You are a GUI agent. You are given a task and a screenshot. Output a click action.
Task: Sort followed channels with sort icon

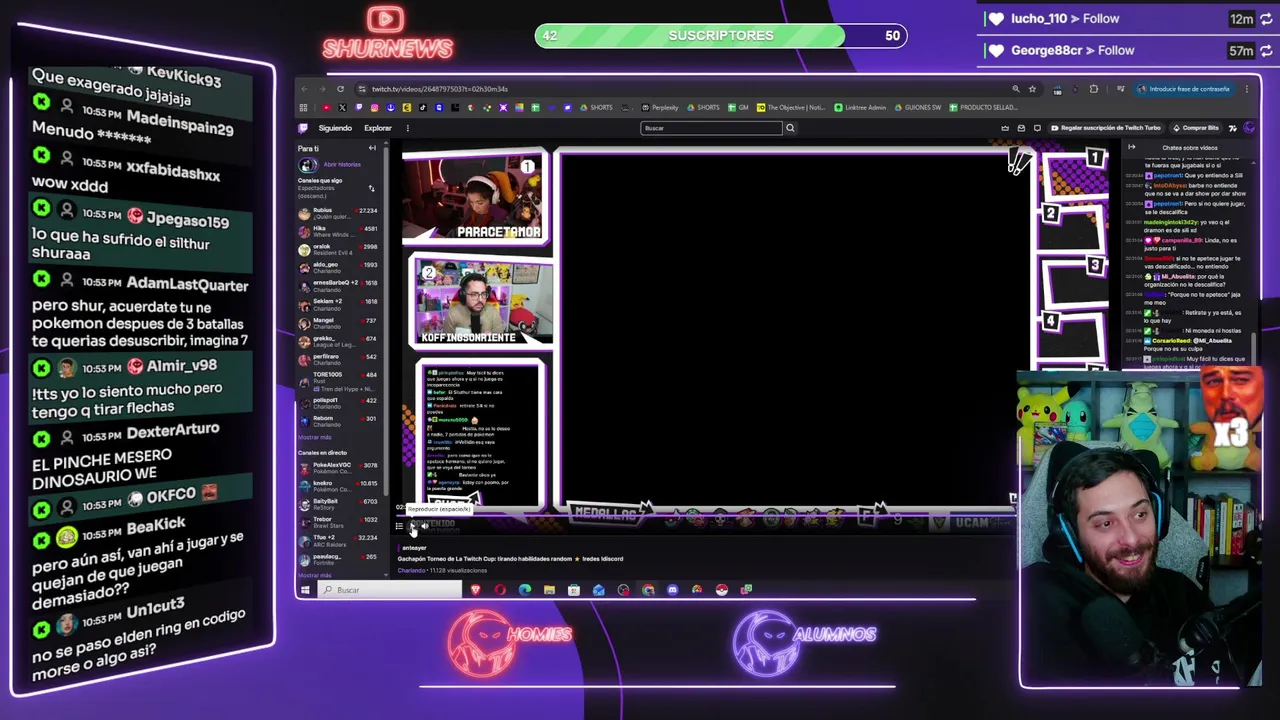[x=371, y=188]
